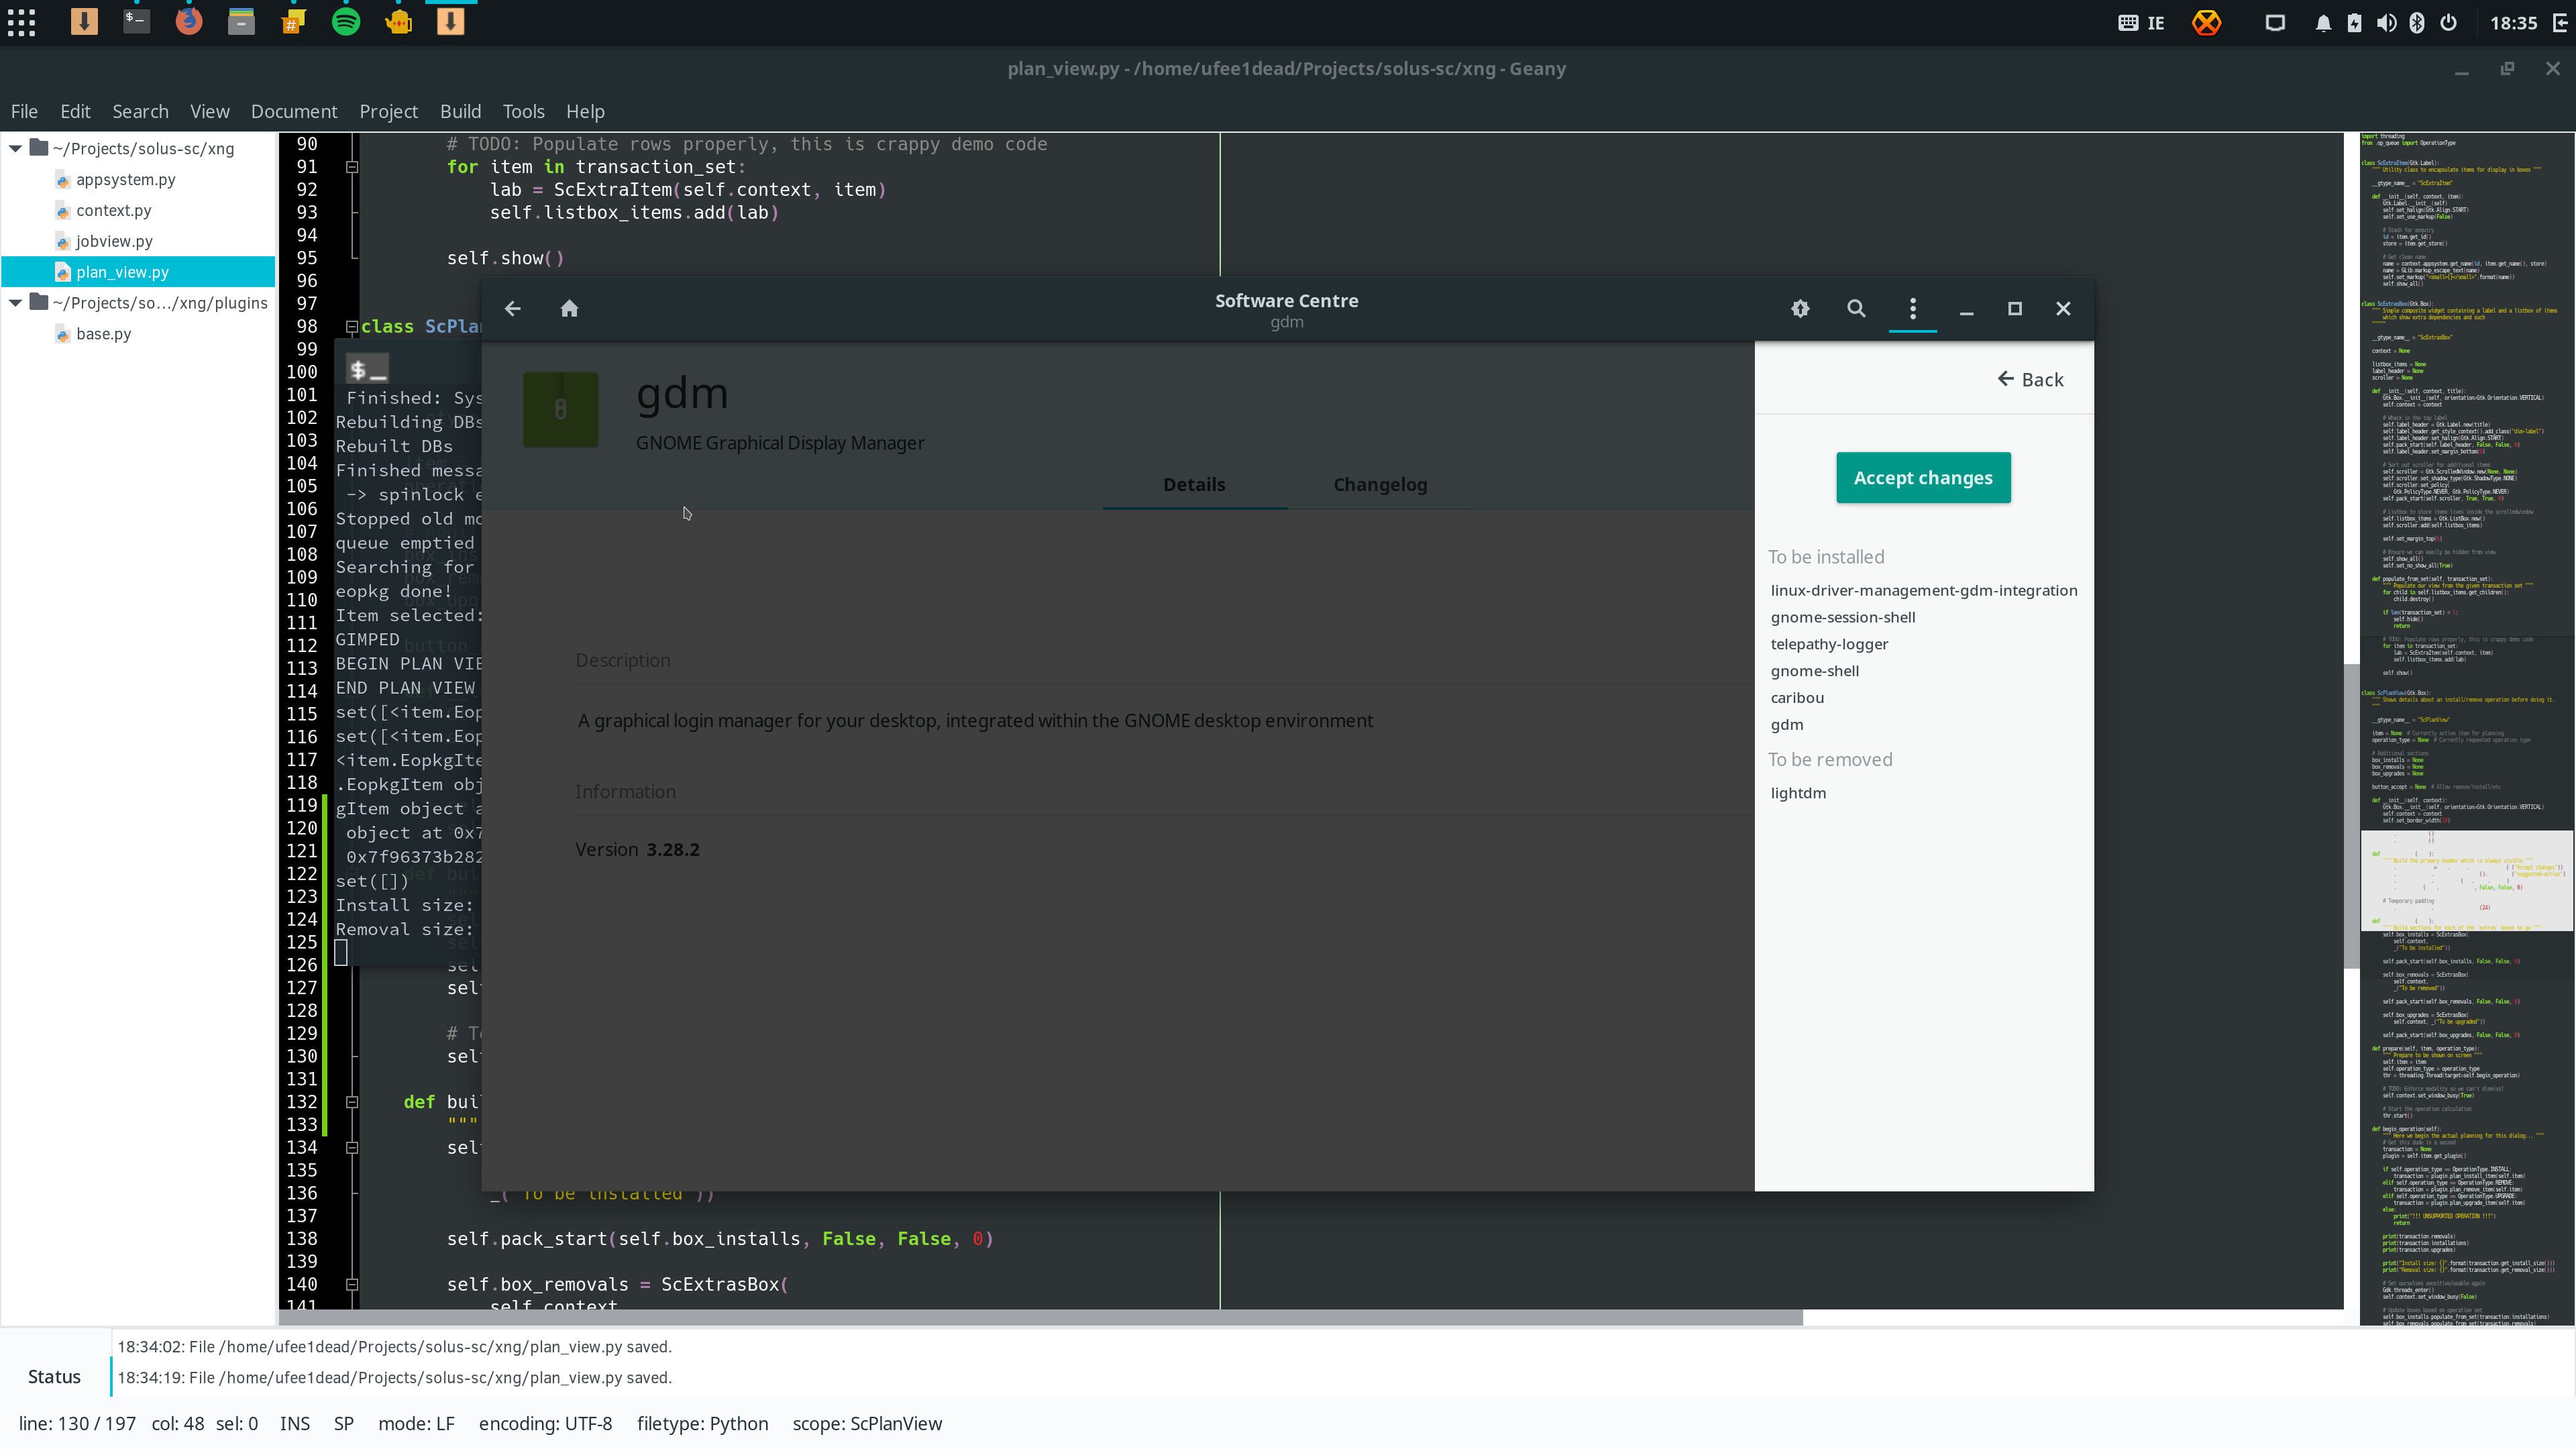The image size is (2576, 1449).
Task: Open the Search menu in Geany
Action: 140,111
